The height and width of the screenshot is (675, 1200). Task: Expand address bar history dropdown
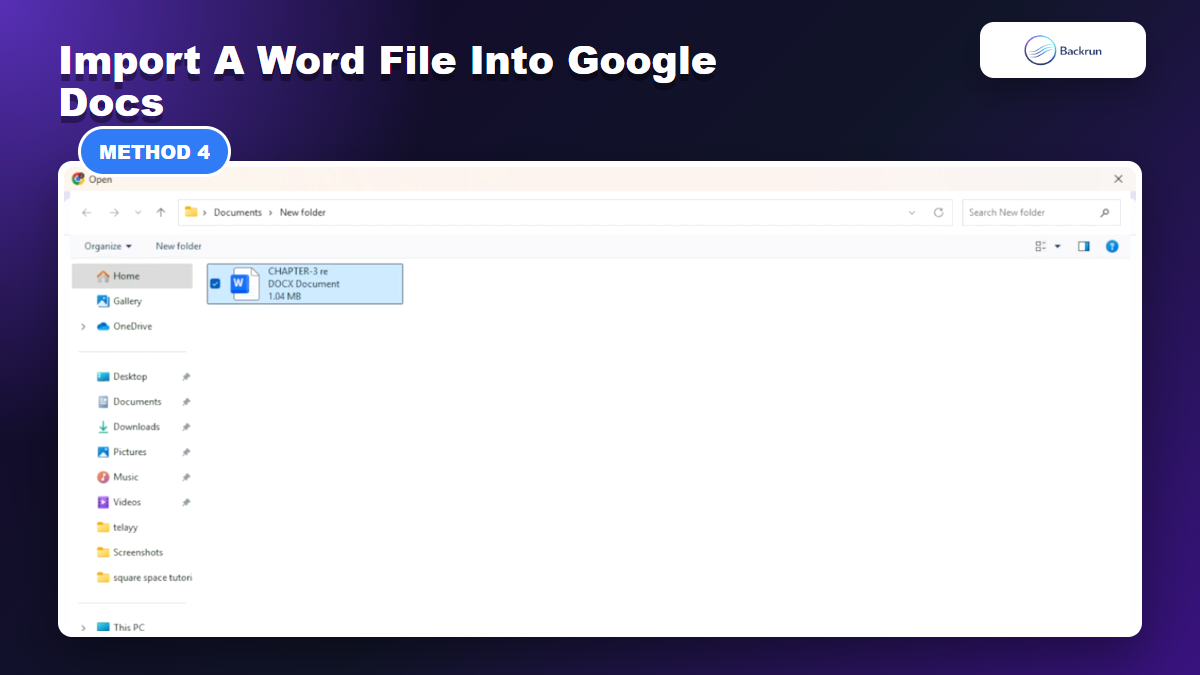coord(912,213)
